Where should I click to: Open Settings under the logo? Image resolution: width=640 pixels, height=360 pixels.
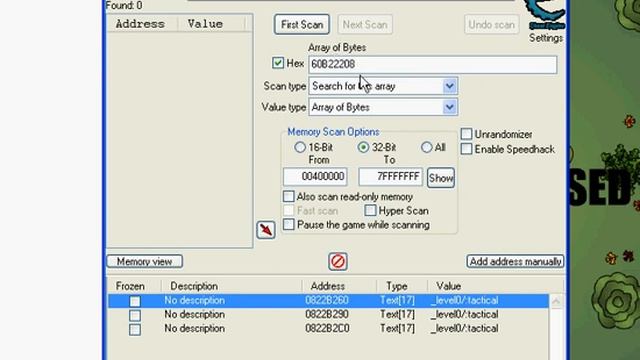tap(546, 38)
